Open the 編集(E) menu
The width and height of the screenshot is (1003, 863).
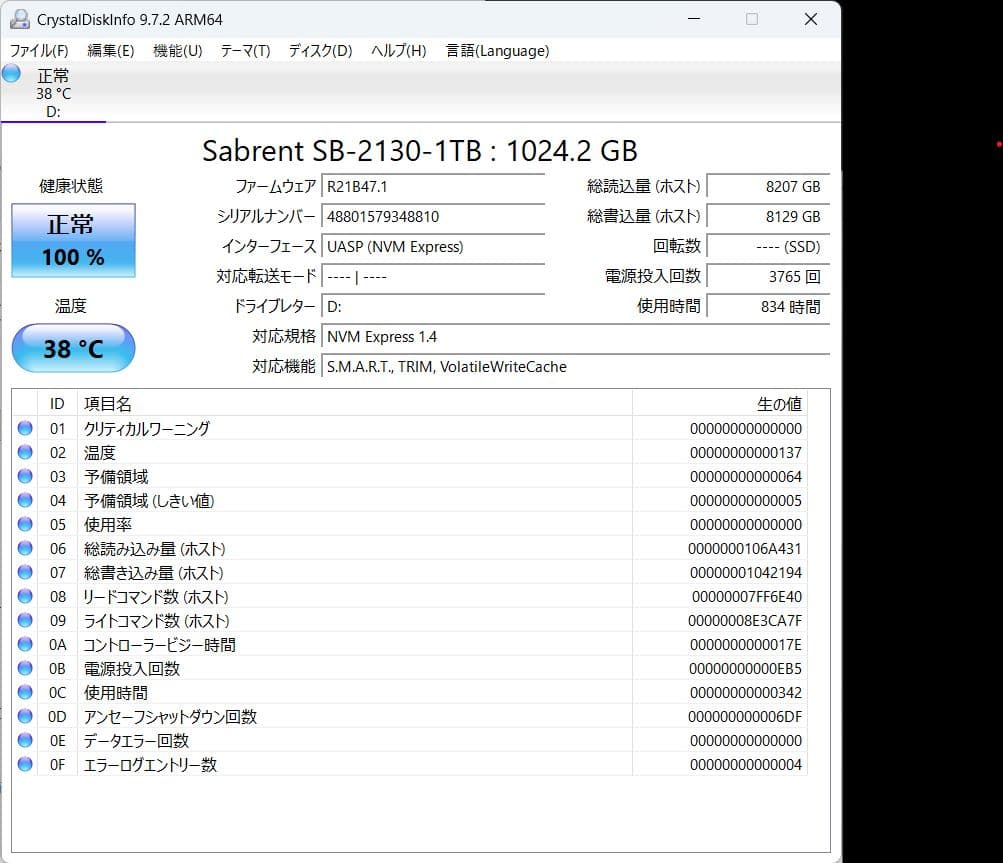point(110,50)
